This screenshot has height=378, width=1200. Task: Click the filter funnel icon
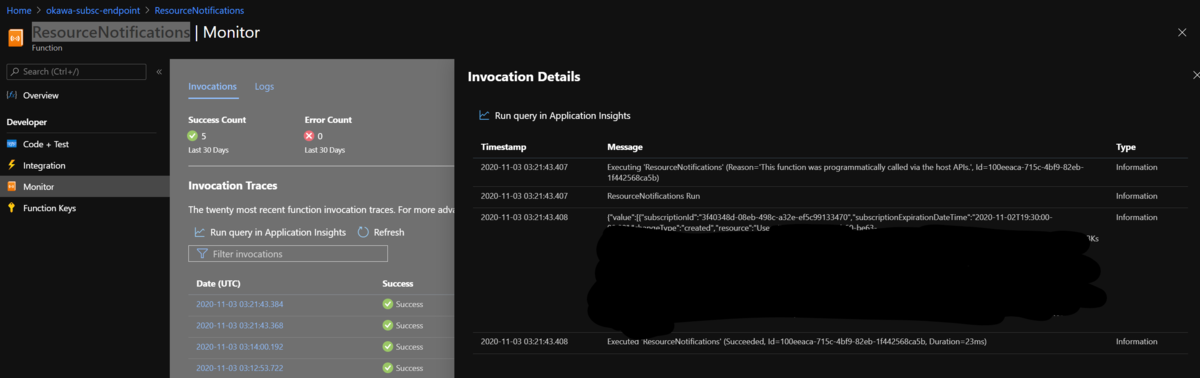pos(201,254)
